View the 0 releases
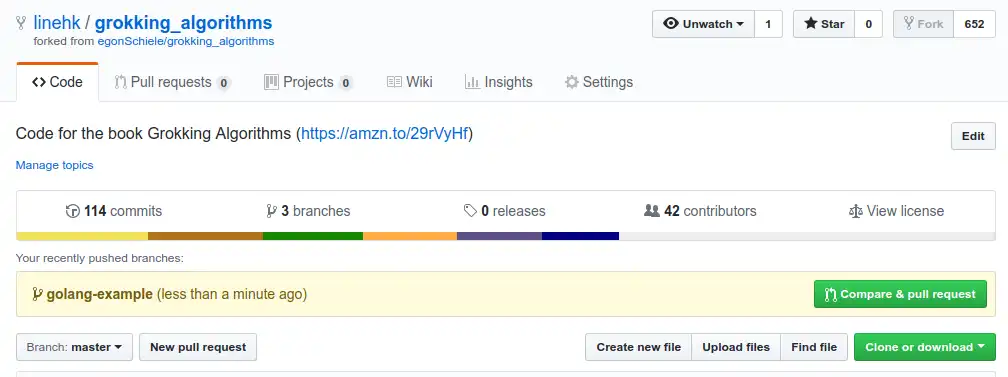This screenshot has width=1008, height=377. point(504,211)
